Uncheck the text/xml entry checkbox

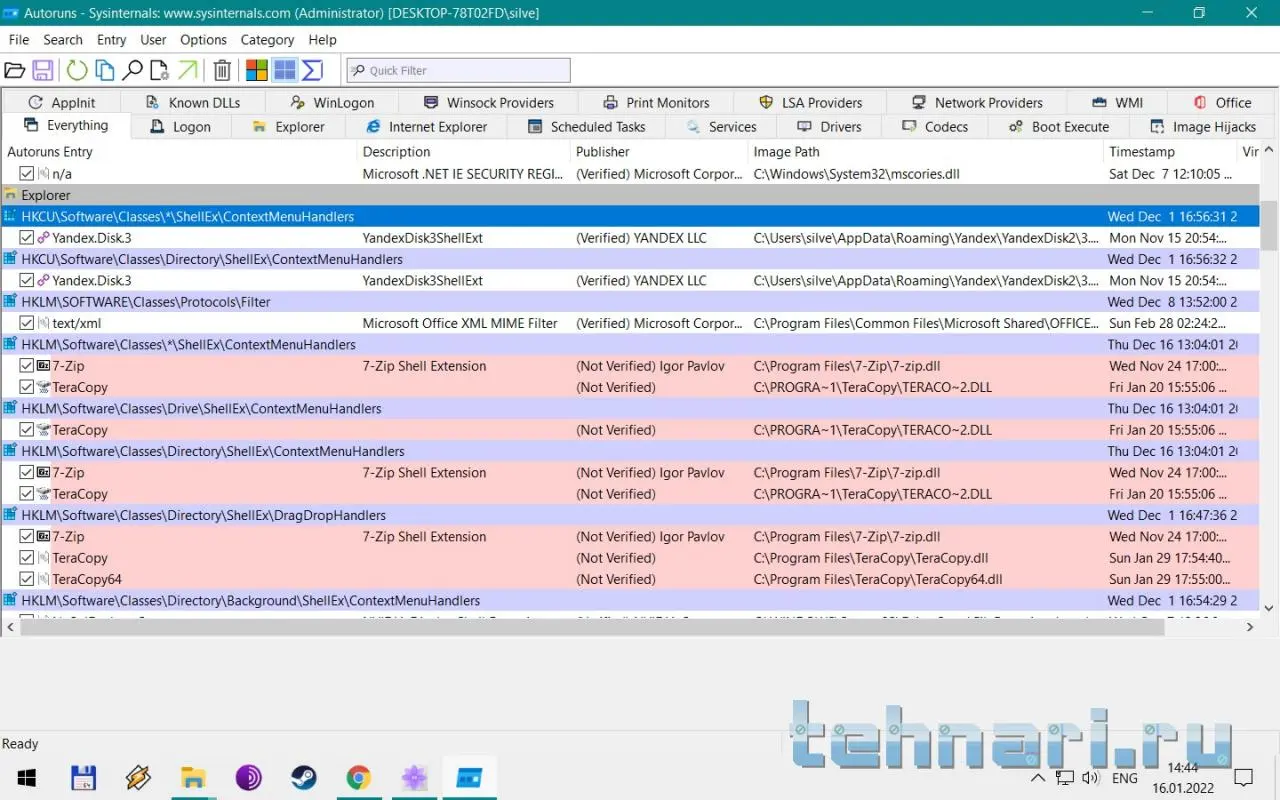27,323
